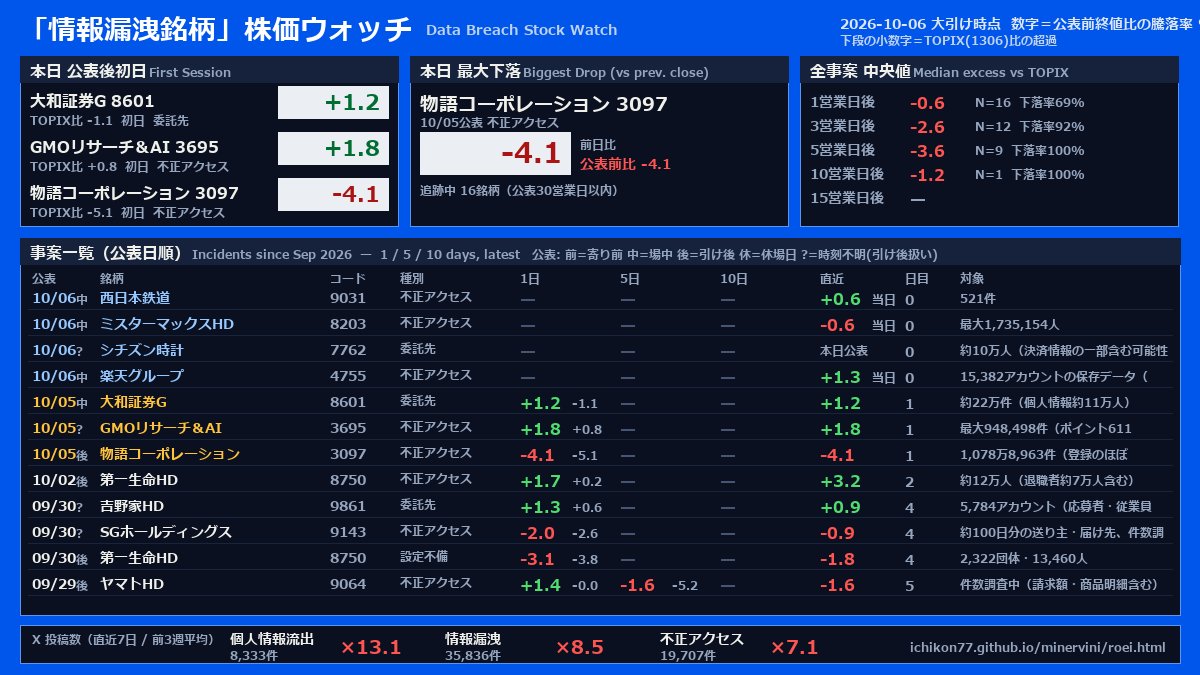
Task: Click ヤマトHD in the incident list
Action: [132, 584]
